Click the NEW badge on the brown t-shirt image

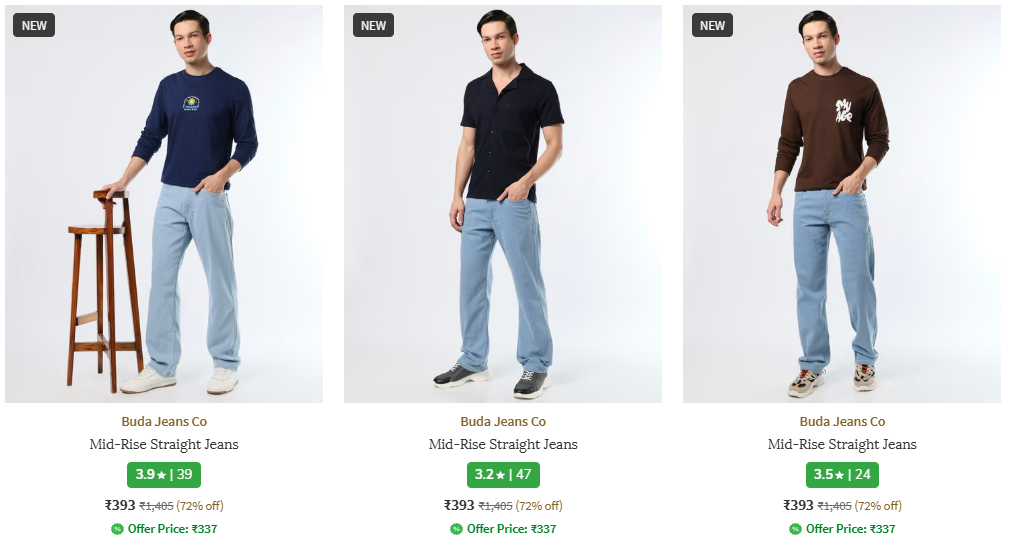point(712,25)
